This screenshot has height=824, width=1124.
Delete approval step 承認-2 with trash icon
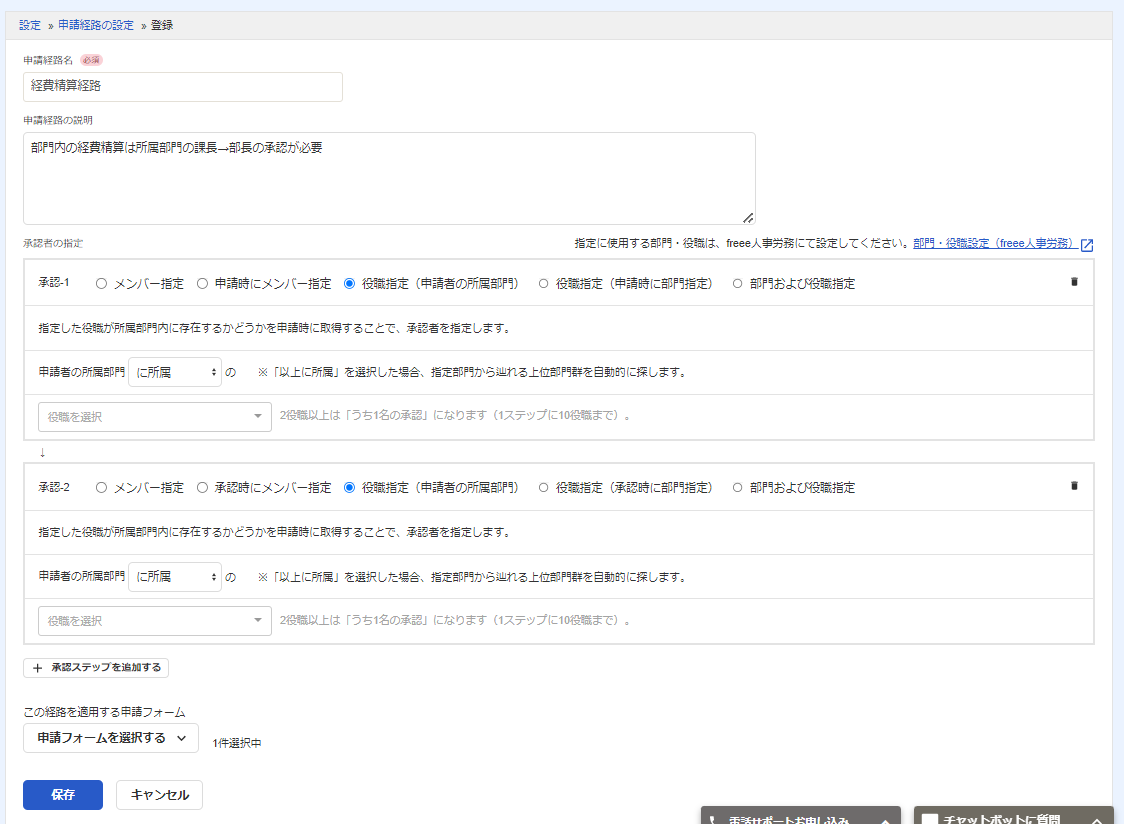click(1074, 486)
